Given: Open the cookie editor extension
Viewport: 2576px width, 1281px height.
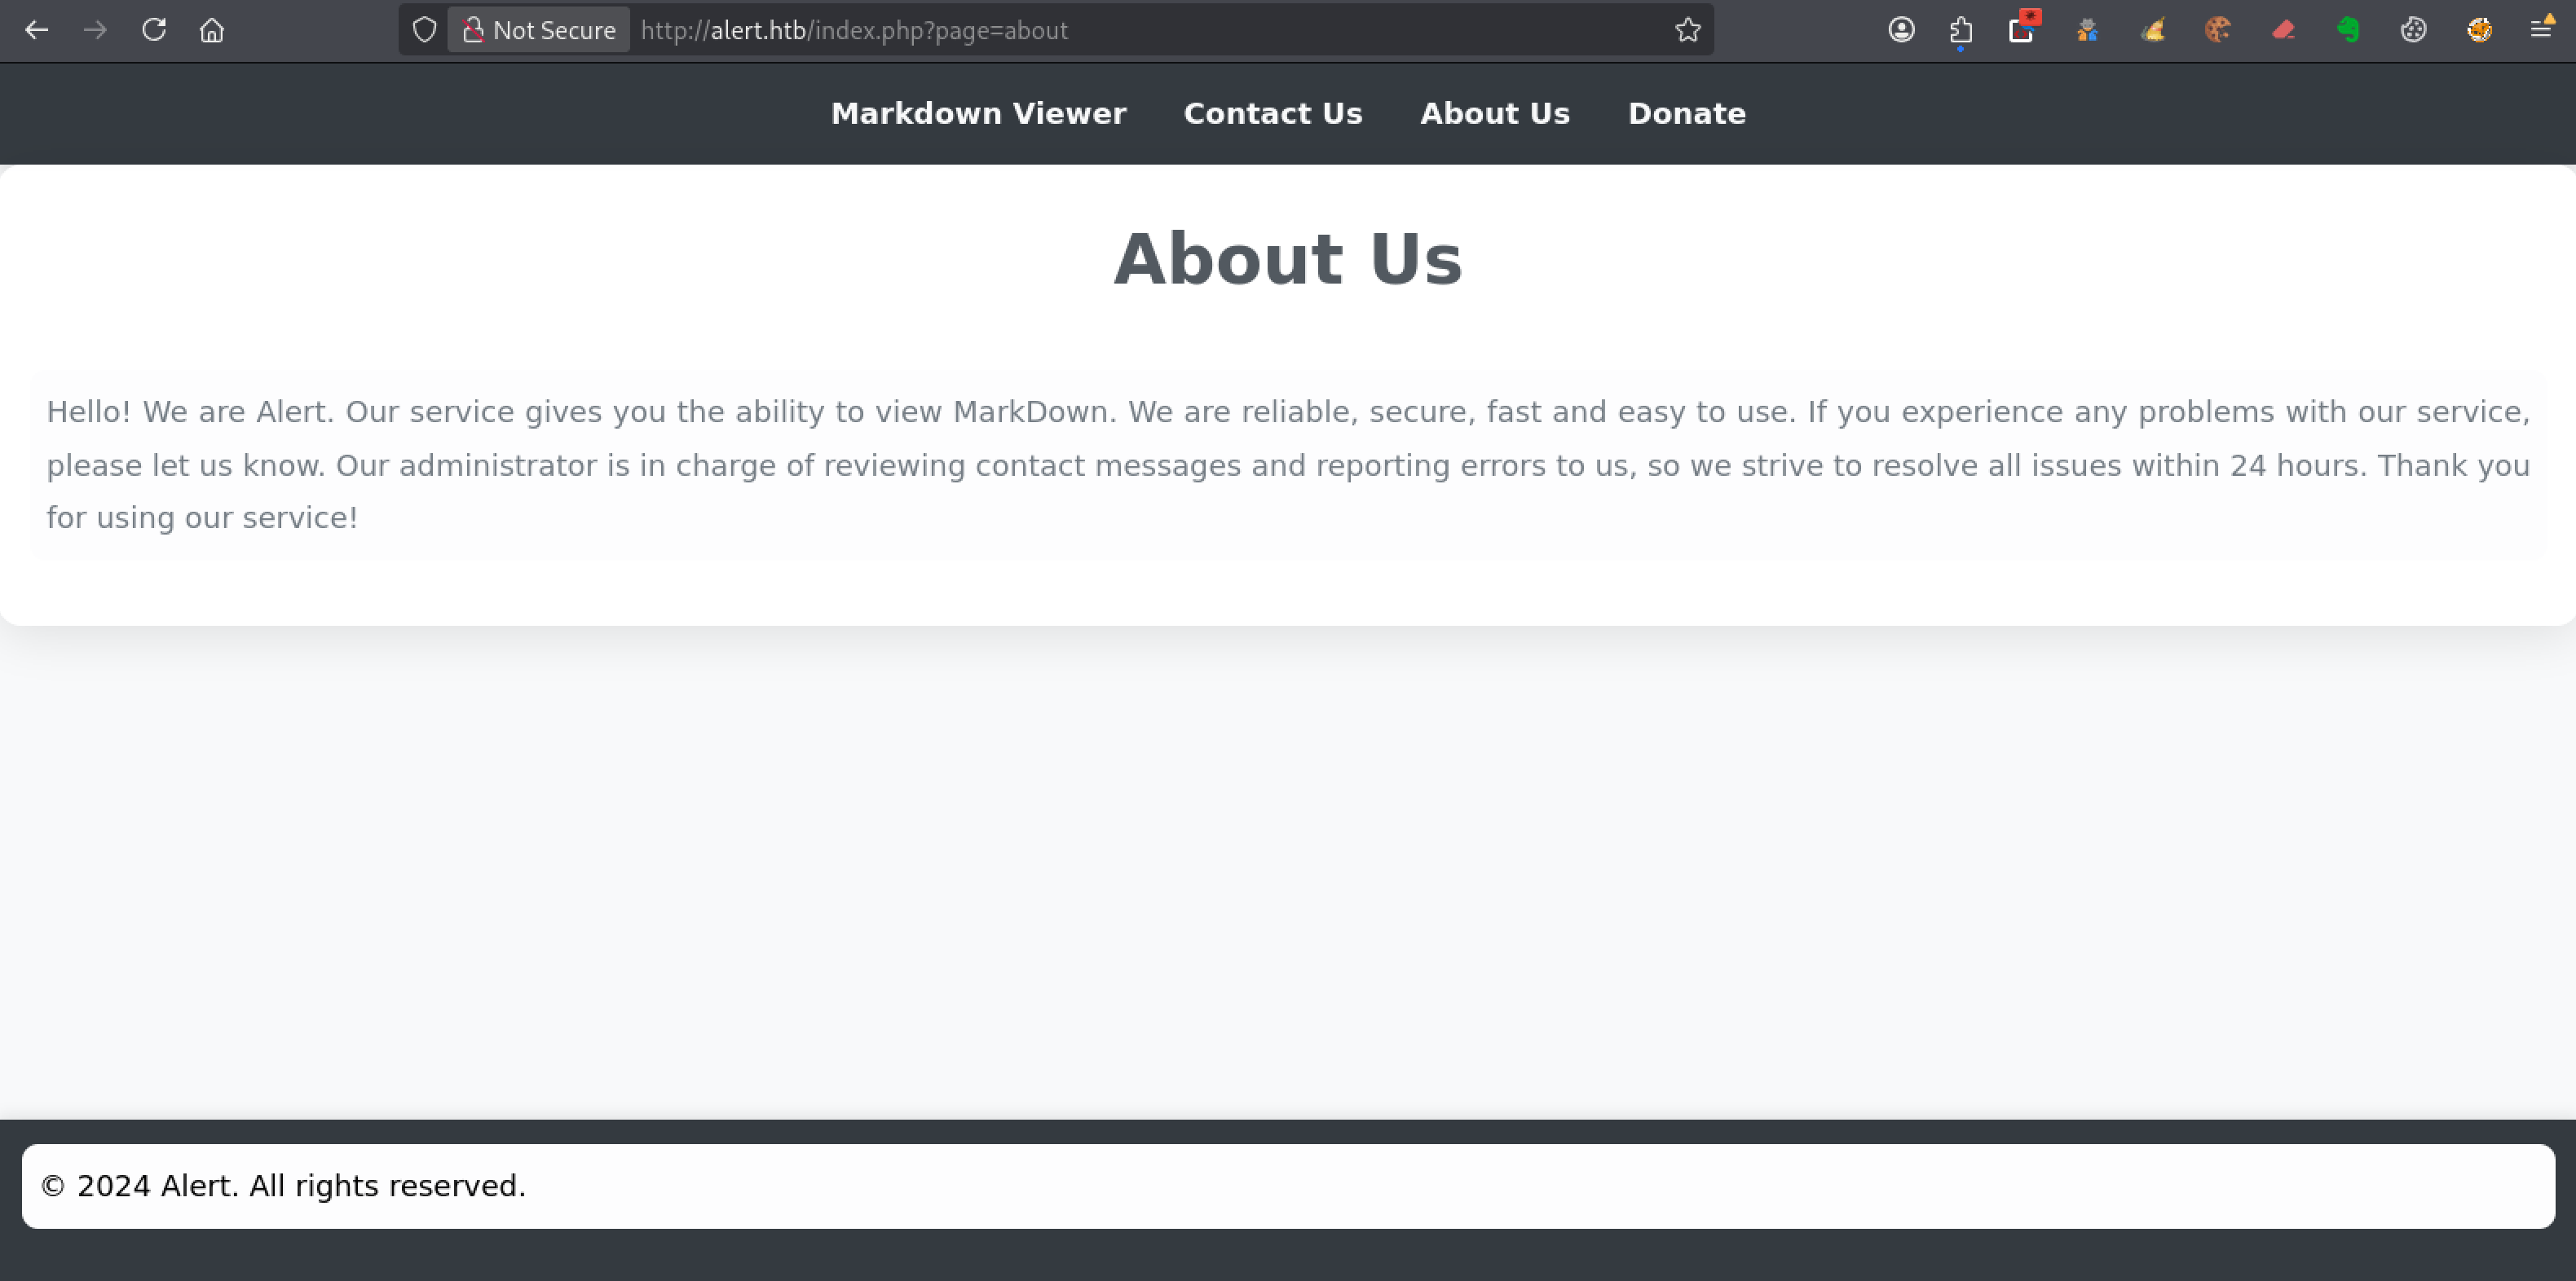Looking at the screenshot, I should pyautogui.click(x=2218, y=30).
